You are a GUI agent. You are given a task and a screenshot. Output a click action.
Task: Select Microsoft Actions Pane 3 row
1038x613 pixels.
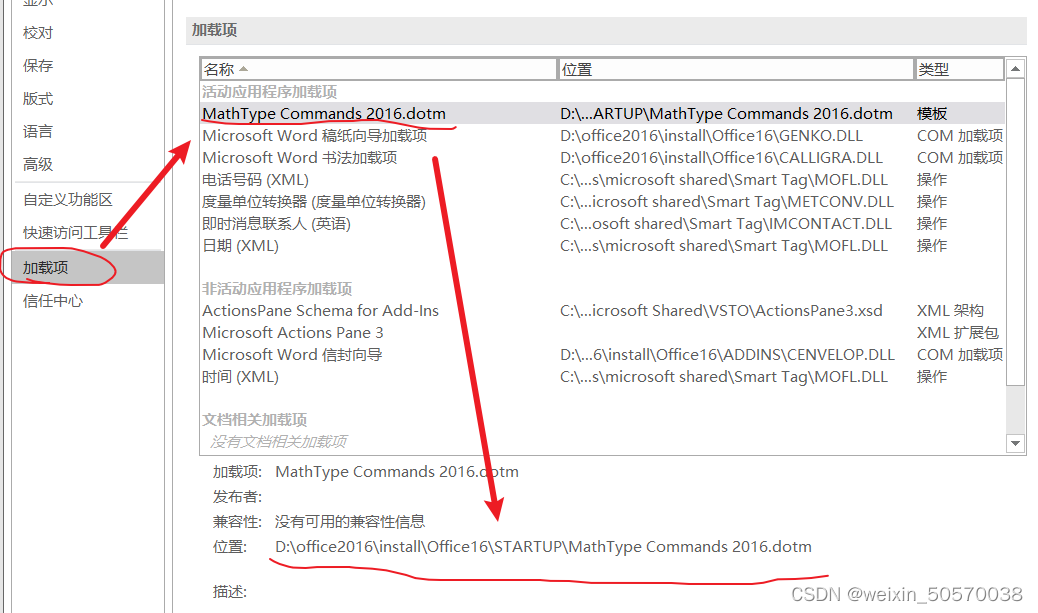pyautogui.click(x=602, y=332)
